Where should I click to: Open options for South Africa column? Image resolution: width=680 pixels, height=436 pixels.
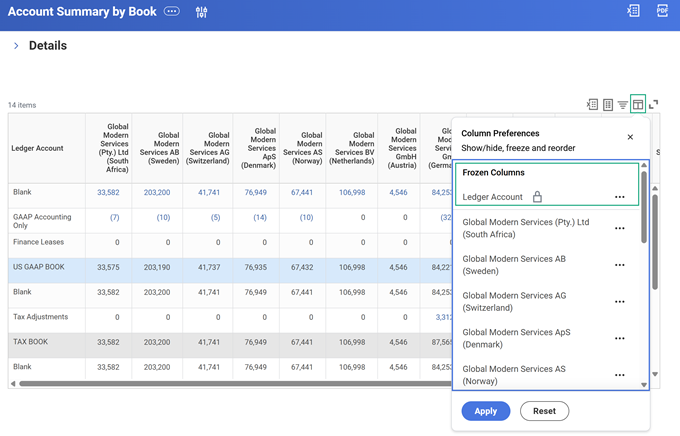[620, 228]
